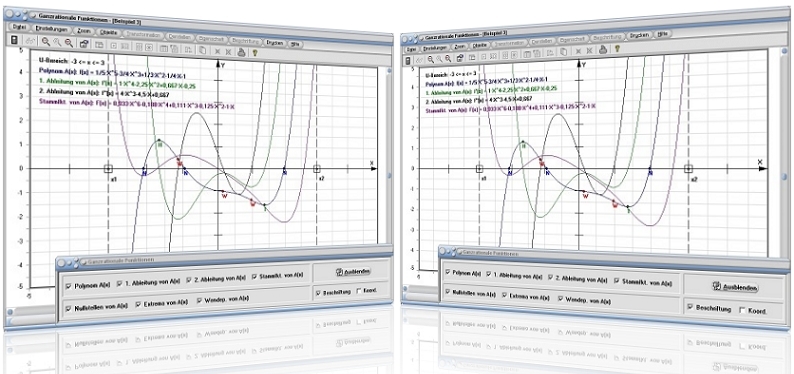Click printer icon in left window toolbar
The height and width of the screenshot is (374, 794).
coord(242,51)
